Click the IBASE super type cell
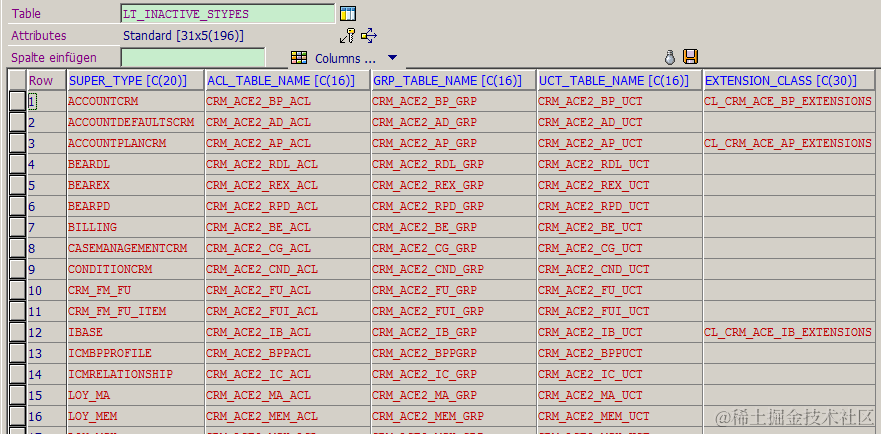Screen dimensions: 881x434 (135, 332)
